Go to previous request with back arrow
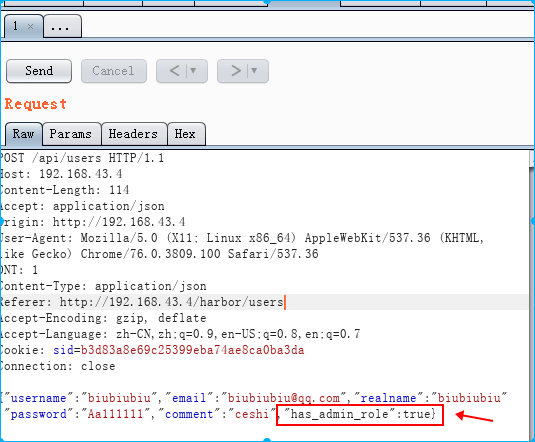This screenshot has width=535, height=442. tap(174, 71)
